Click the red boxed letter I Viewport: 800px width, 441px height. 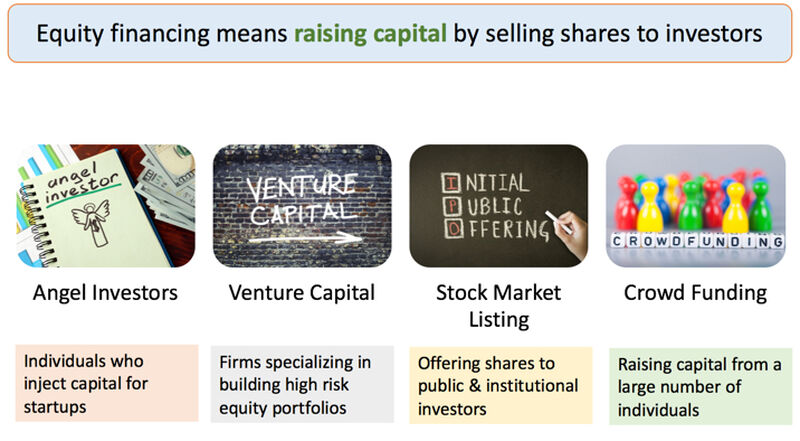pyautogui.click(x=450, y=183)
